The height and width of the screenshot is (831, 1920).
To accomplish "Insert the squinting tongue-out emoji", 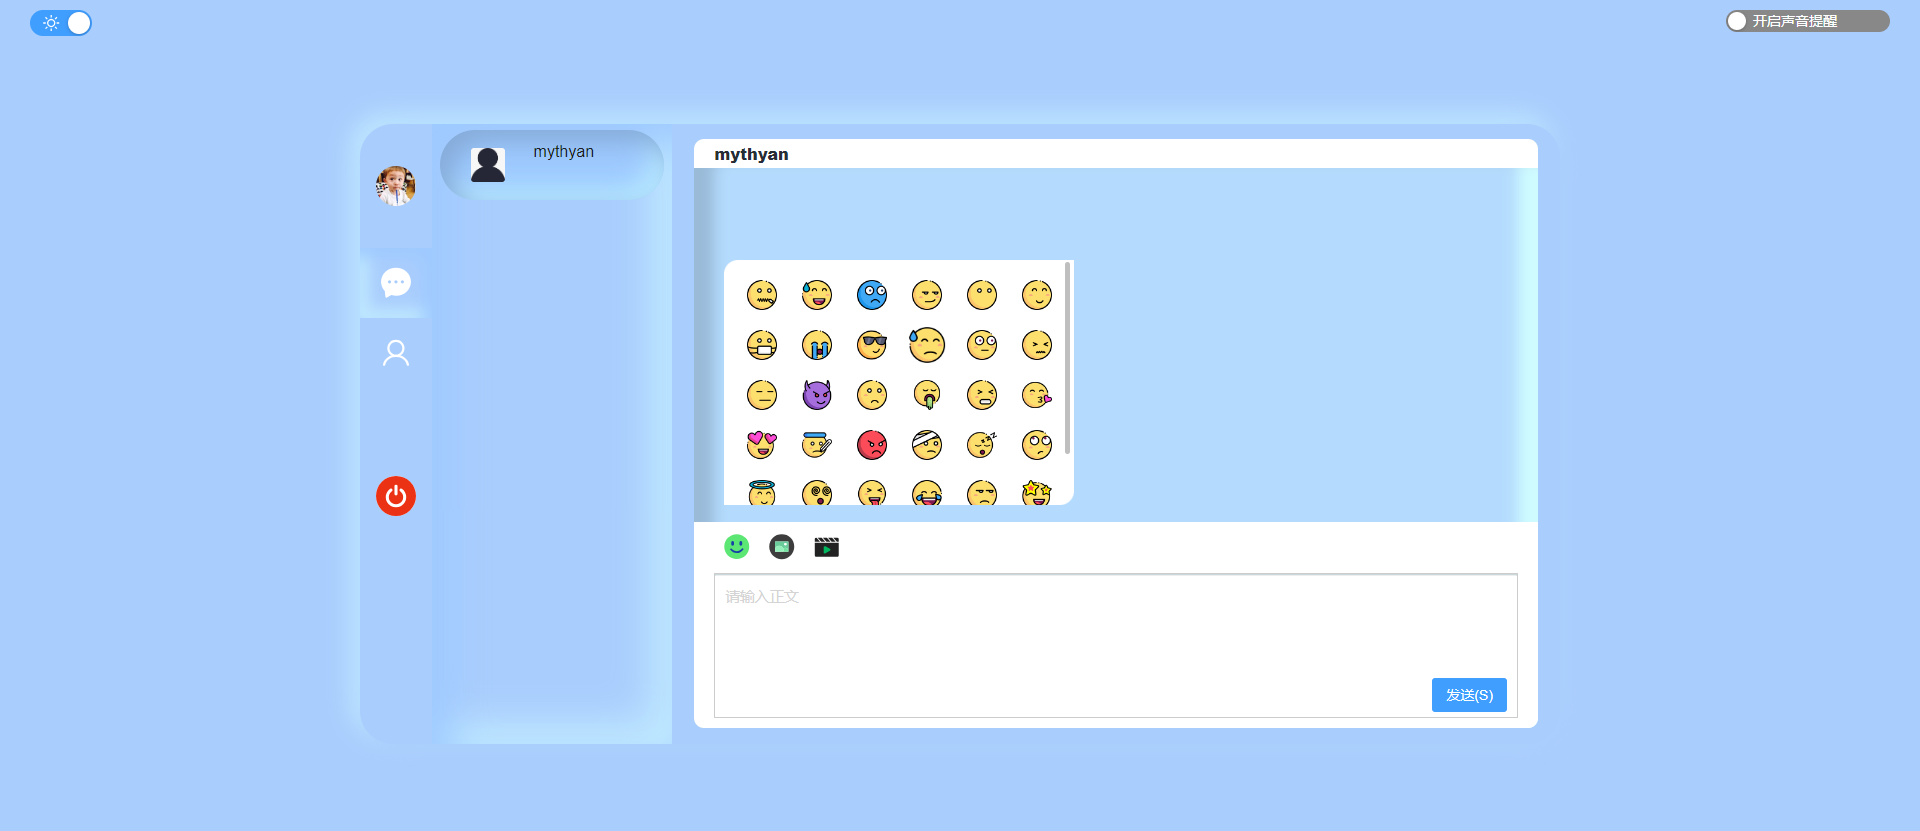I will point(872,492).
